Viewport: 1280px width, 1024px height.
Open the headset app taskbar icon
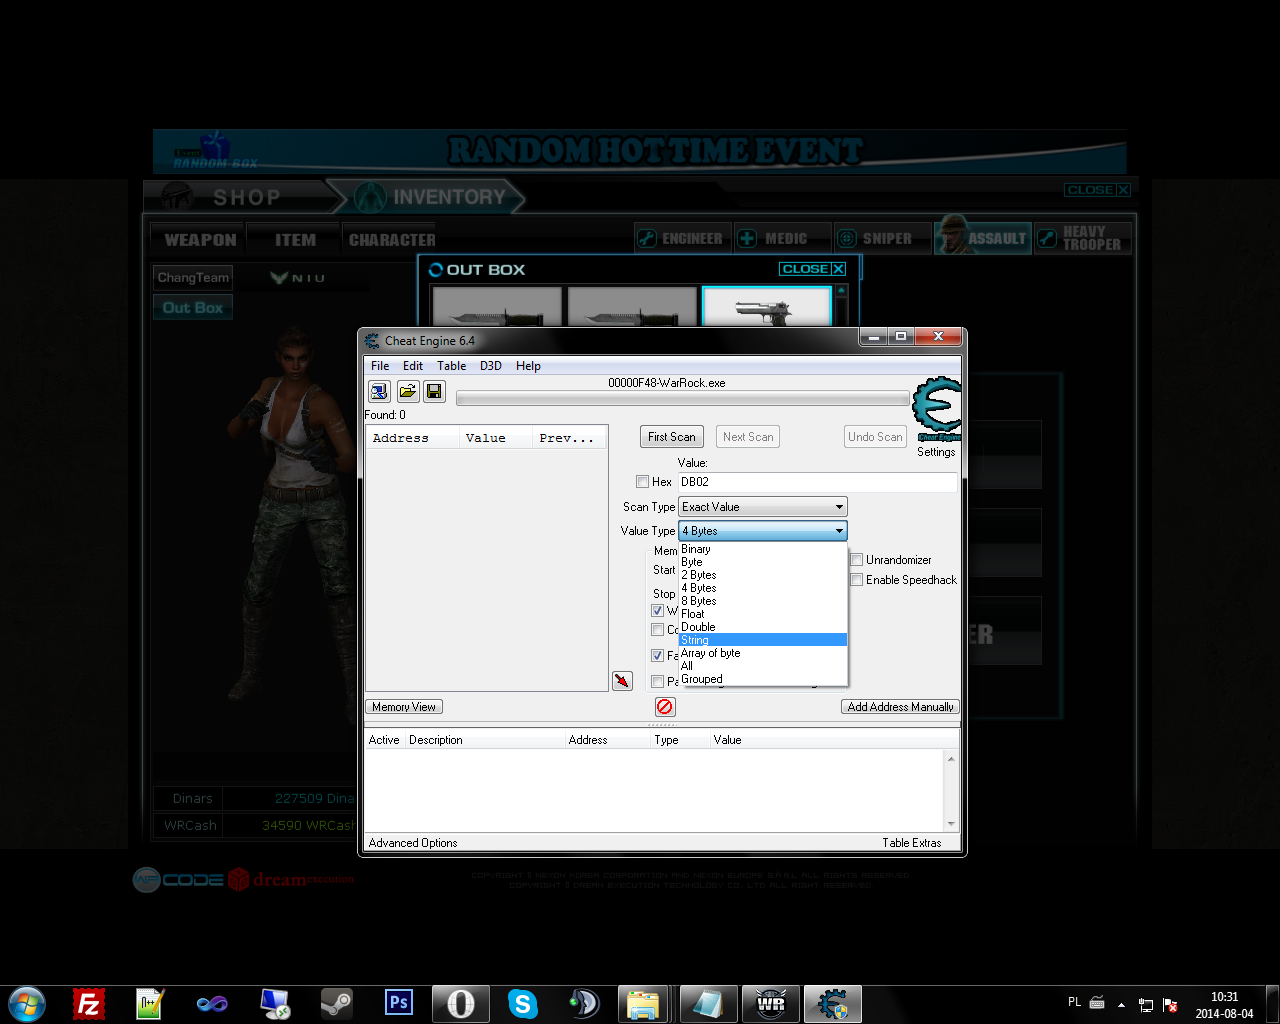(584, 1003)
